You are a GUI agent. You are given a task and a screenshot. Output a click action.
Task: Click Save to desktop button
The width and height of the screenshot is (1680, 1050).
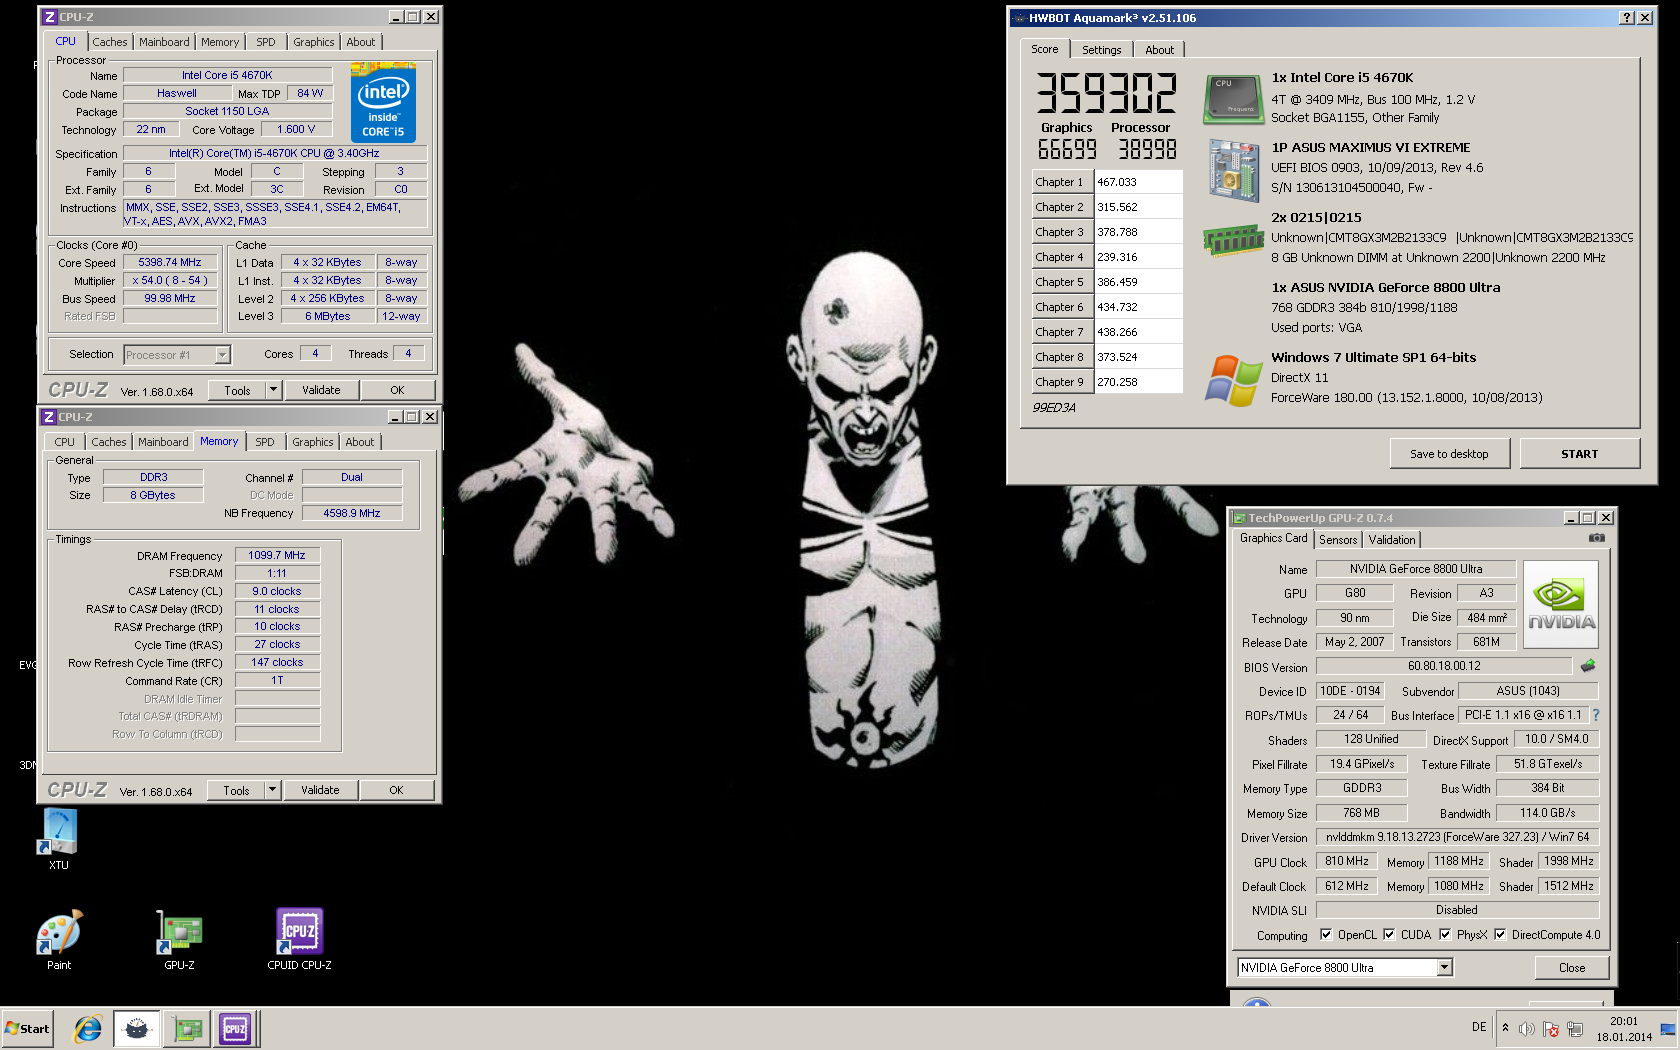tap(1449, 454)
